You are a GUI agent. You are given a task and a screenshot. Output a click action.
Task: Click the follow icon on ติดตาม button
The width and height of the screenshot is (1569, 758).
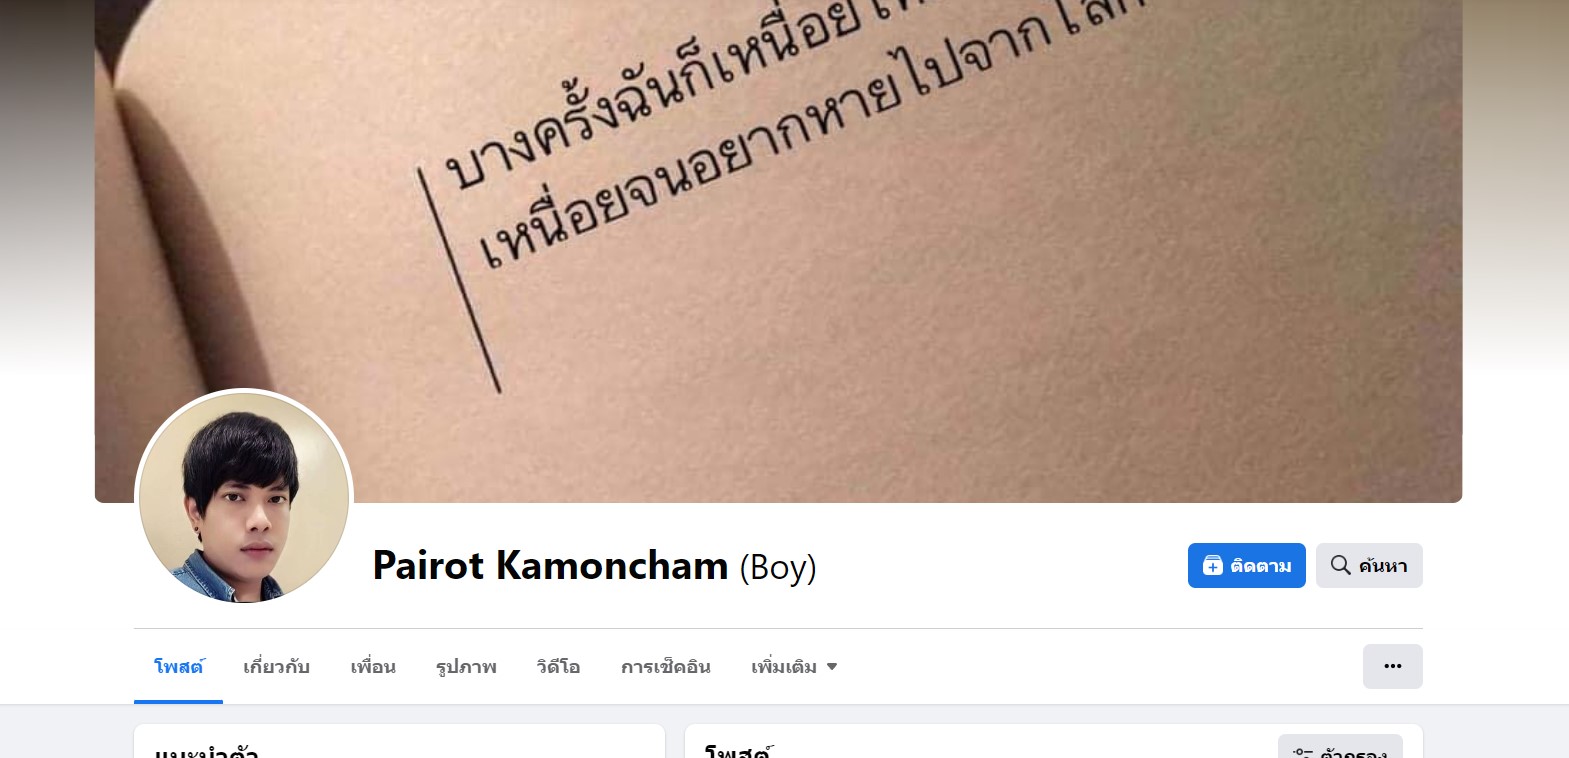tap(1212, 565)
